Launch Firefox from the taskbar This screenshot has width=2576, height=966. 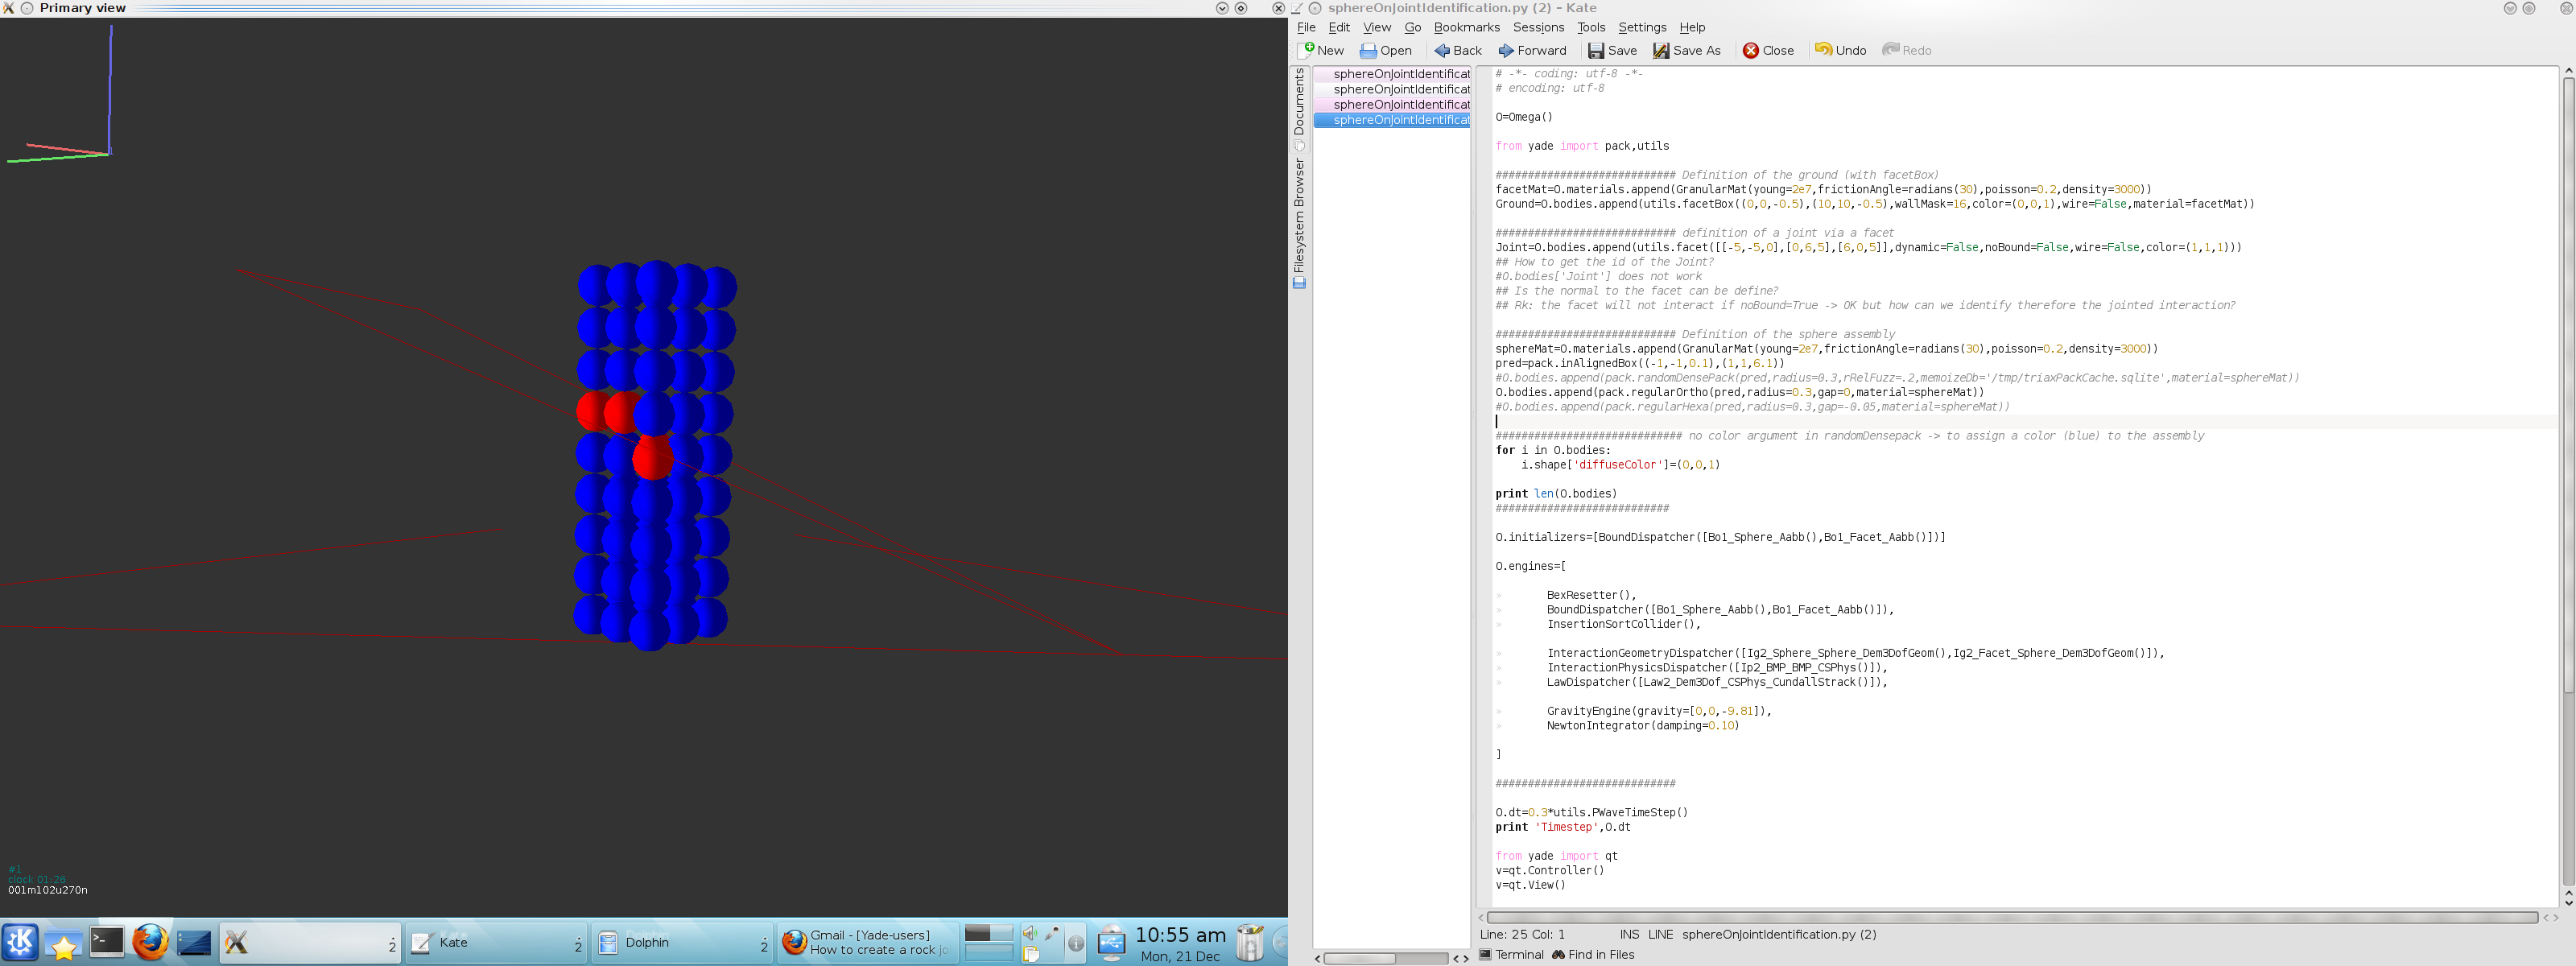pyautogui.click(x=150, y=942)
